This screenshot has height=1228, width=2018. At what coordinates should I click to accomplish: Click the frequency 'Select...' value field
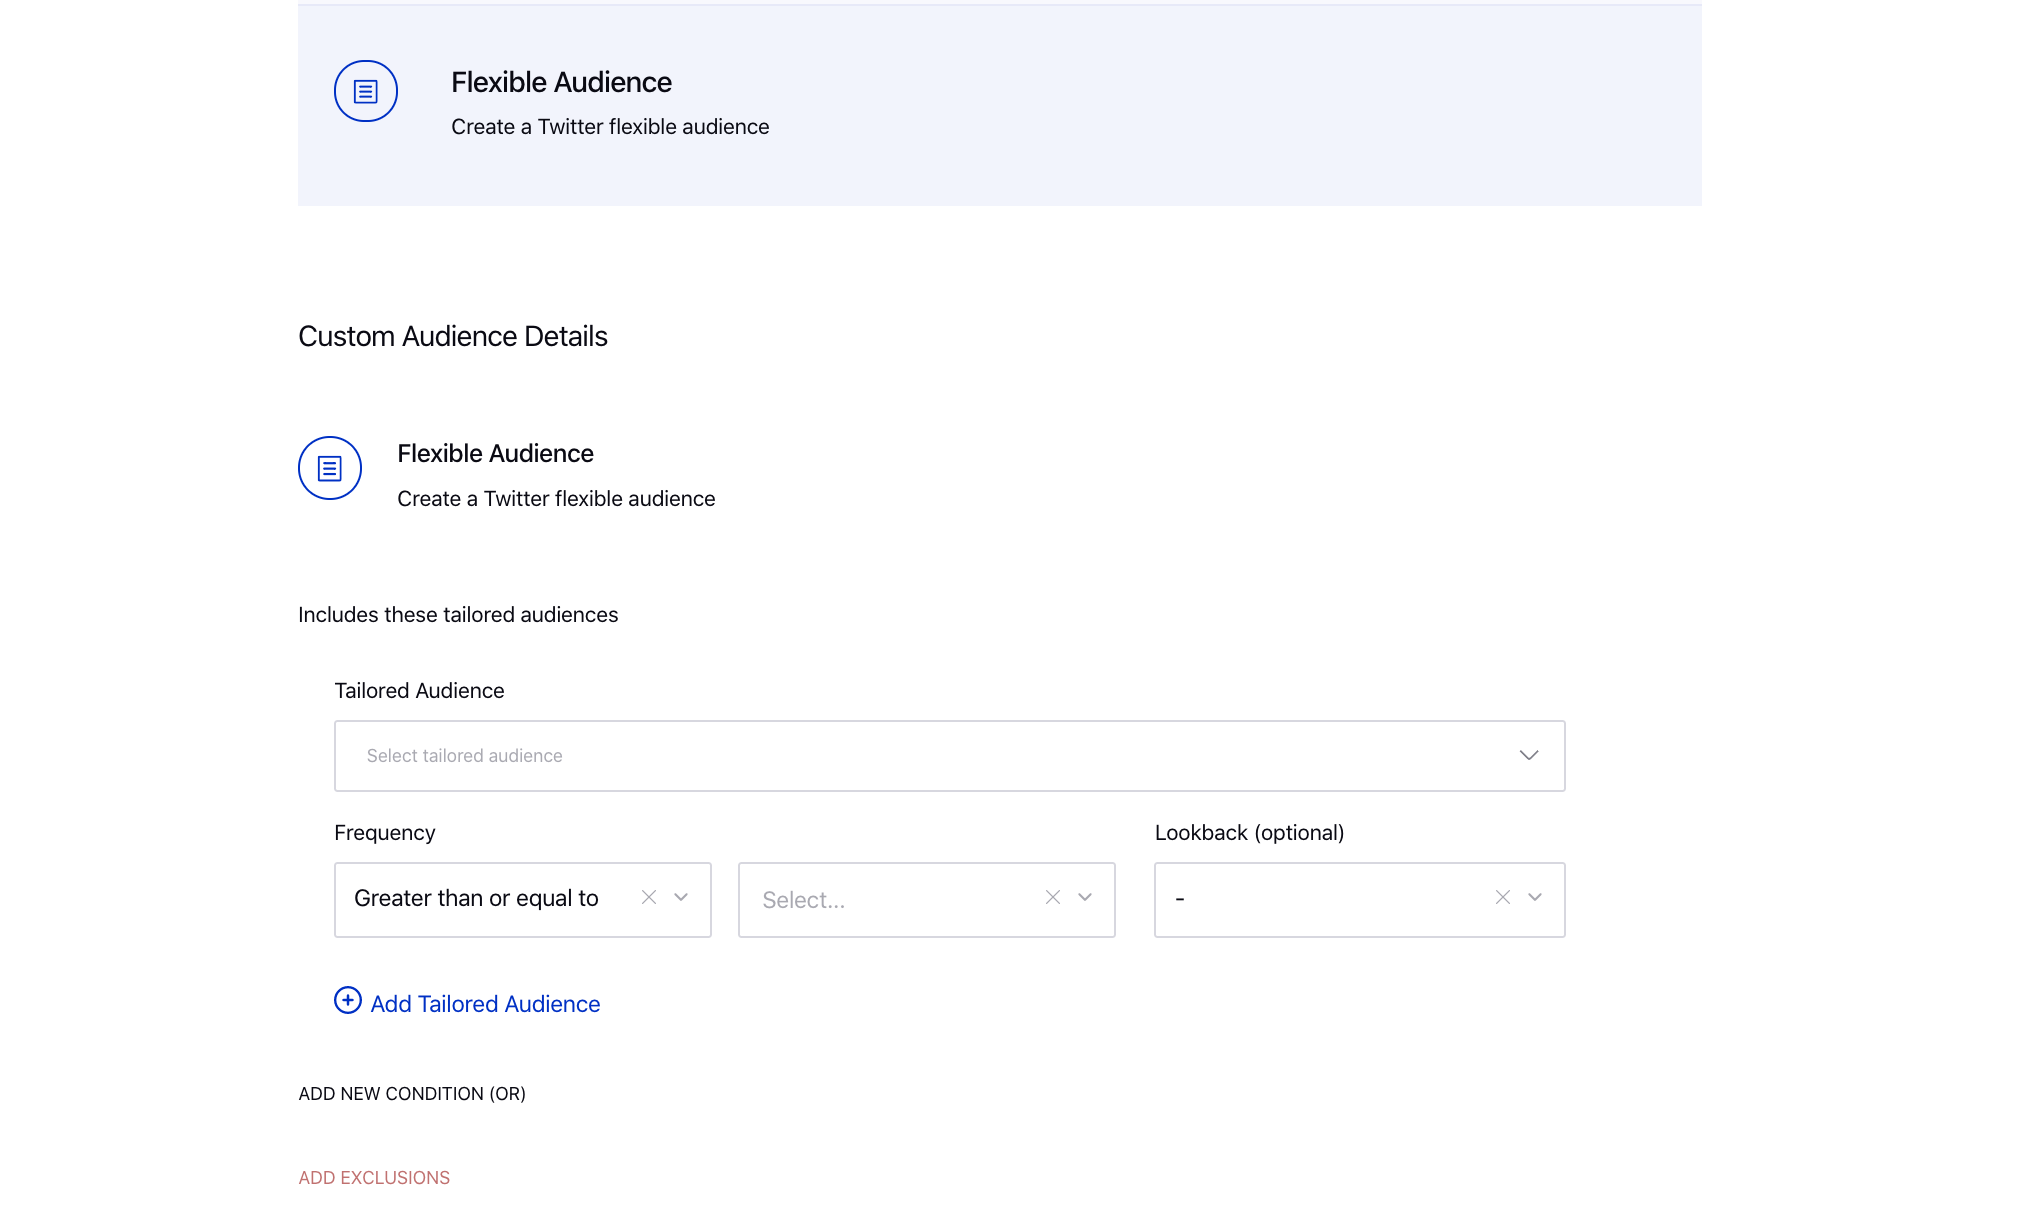point(926,900)
